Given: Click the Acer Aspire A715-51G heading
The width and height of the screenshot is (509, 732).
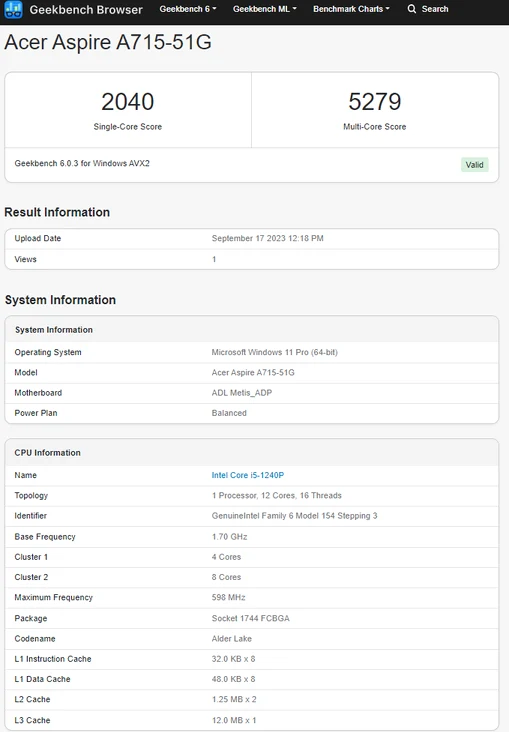Looking at the screenshot, I should pyautogui.click(x=108, y=42).
